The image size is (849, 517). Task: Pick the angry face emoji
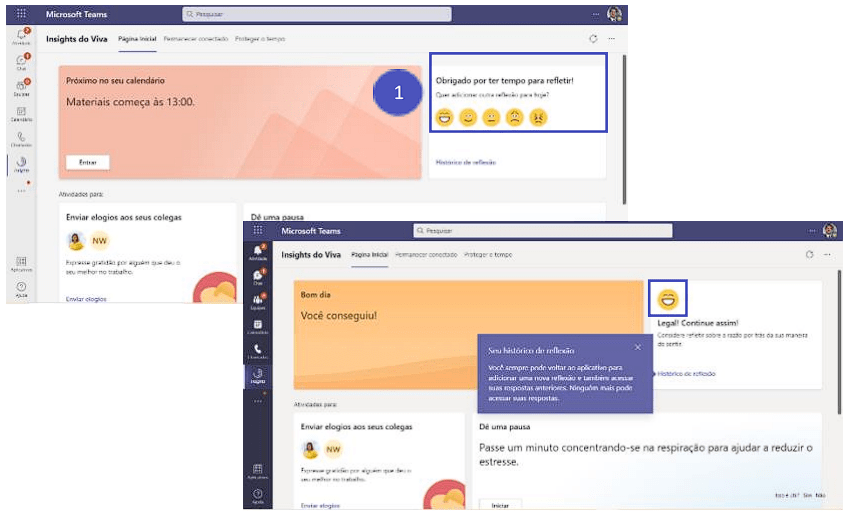(538, 117)
